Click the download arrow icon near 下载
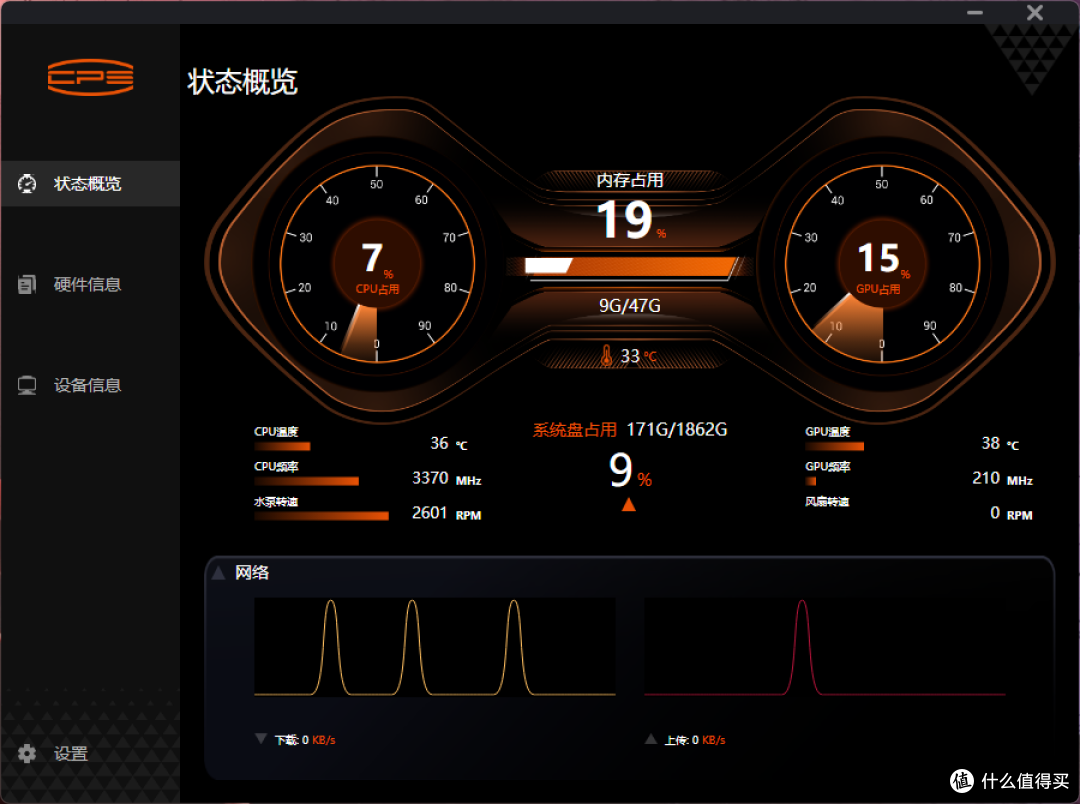 click(261, 739)
